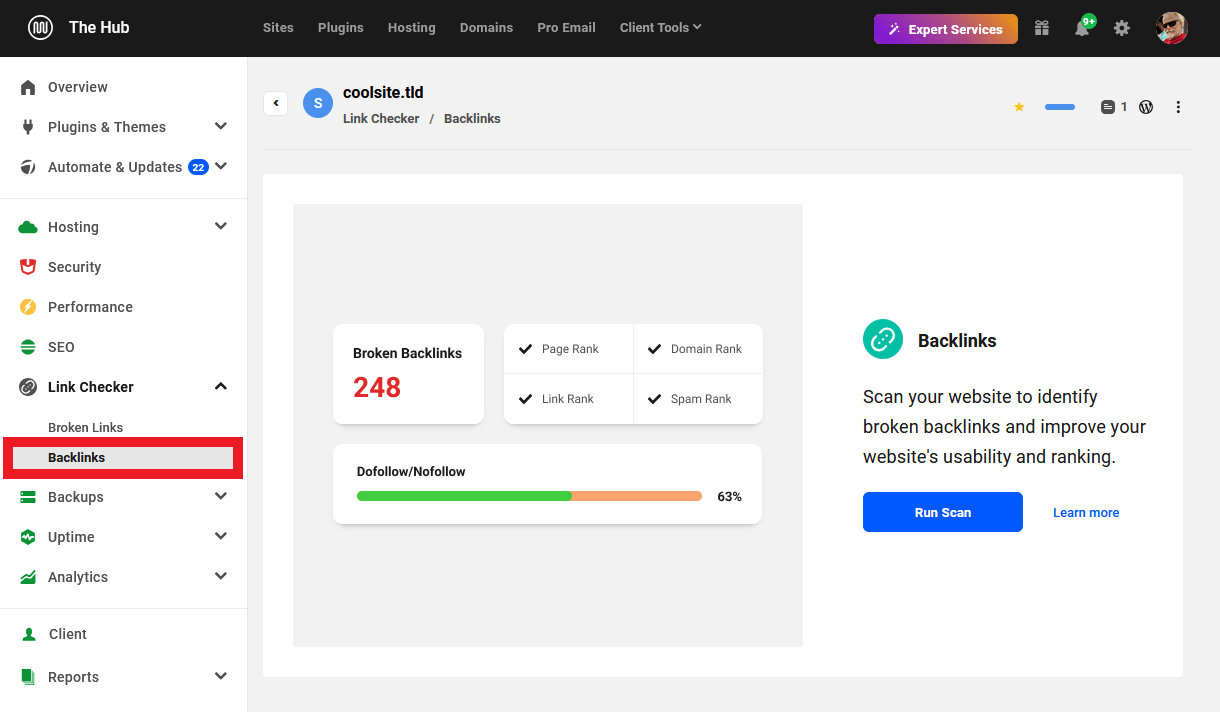Viewport: 1220px width, 712px height.
Task: Open the WordPress admin icon for coolsite.tld
Action: point(1145,106)
